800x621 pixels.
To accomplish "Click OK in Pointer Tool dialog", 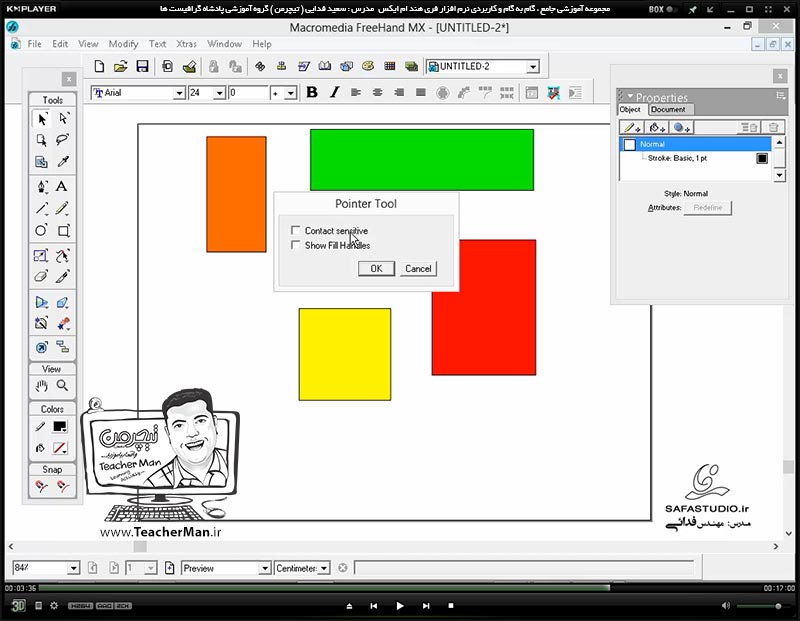I will 377,268.
